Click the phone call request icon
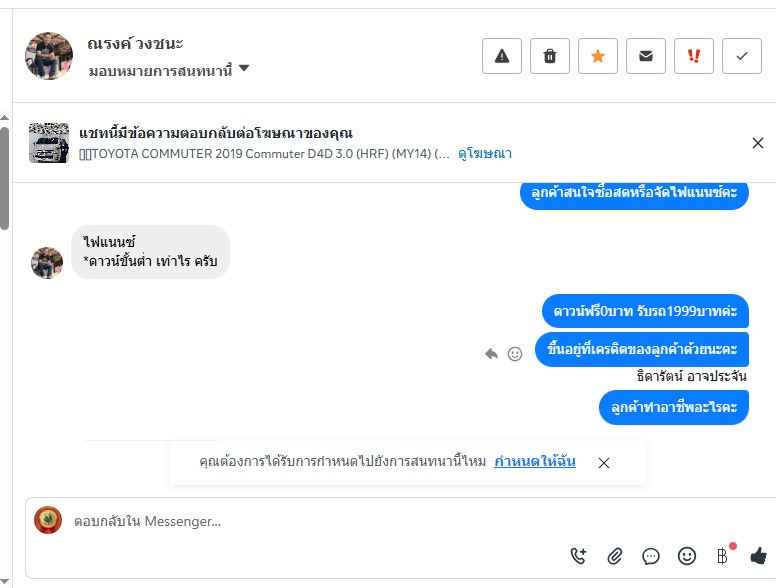Screen dimensions: 776x588 coord(579,556)
